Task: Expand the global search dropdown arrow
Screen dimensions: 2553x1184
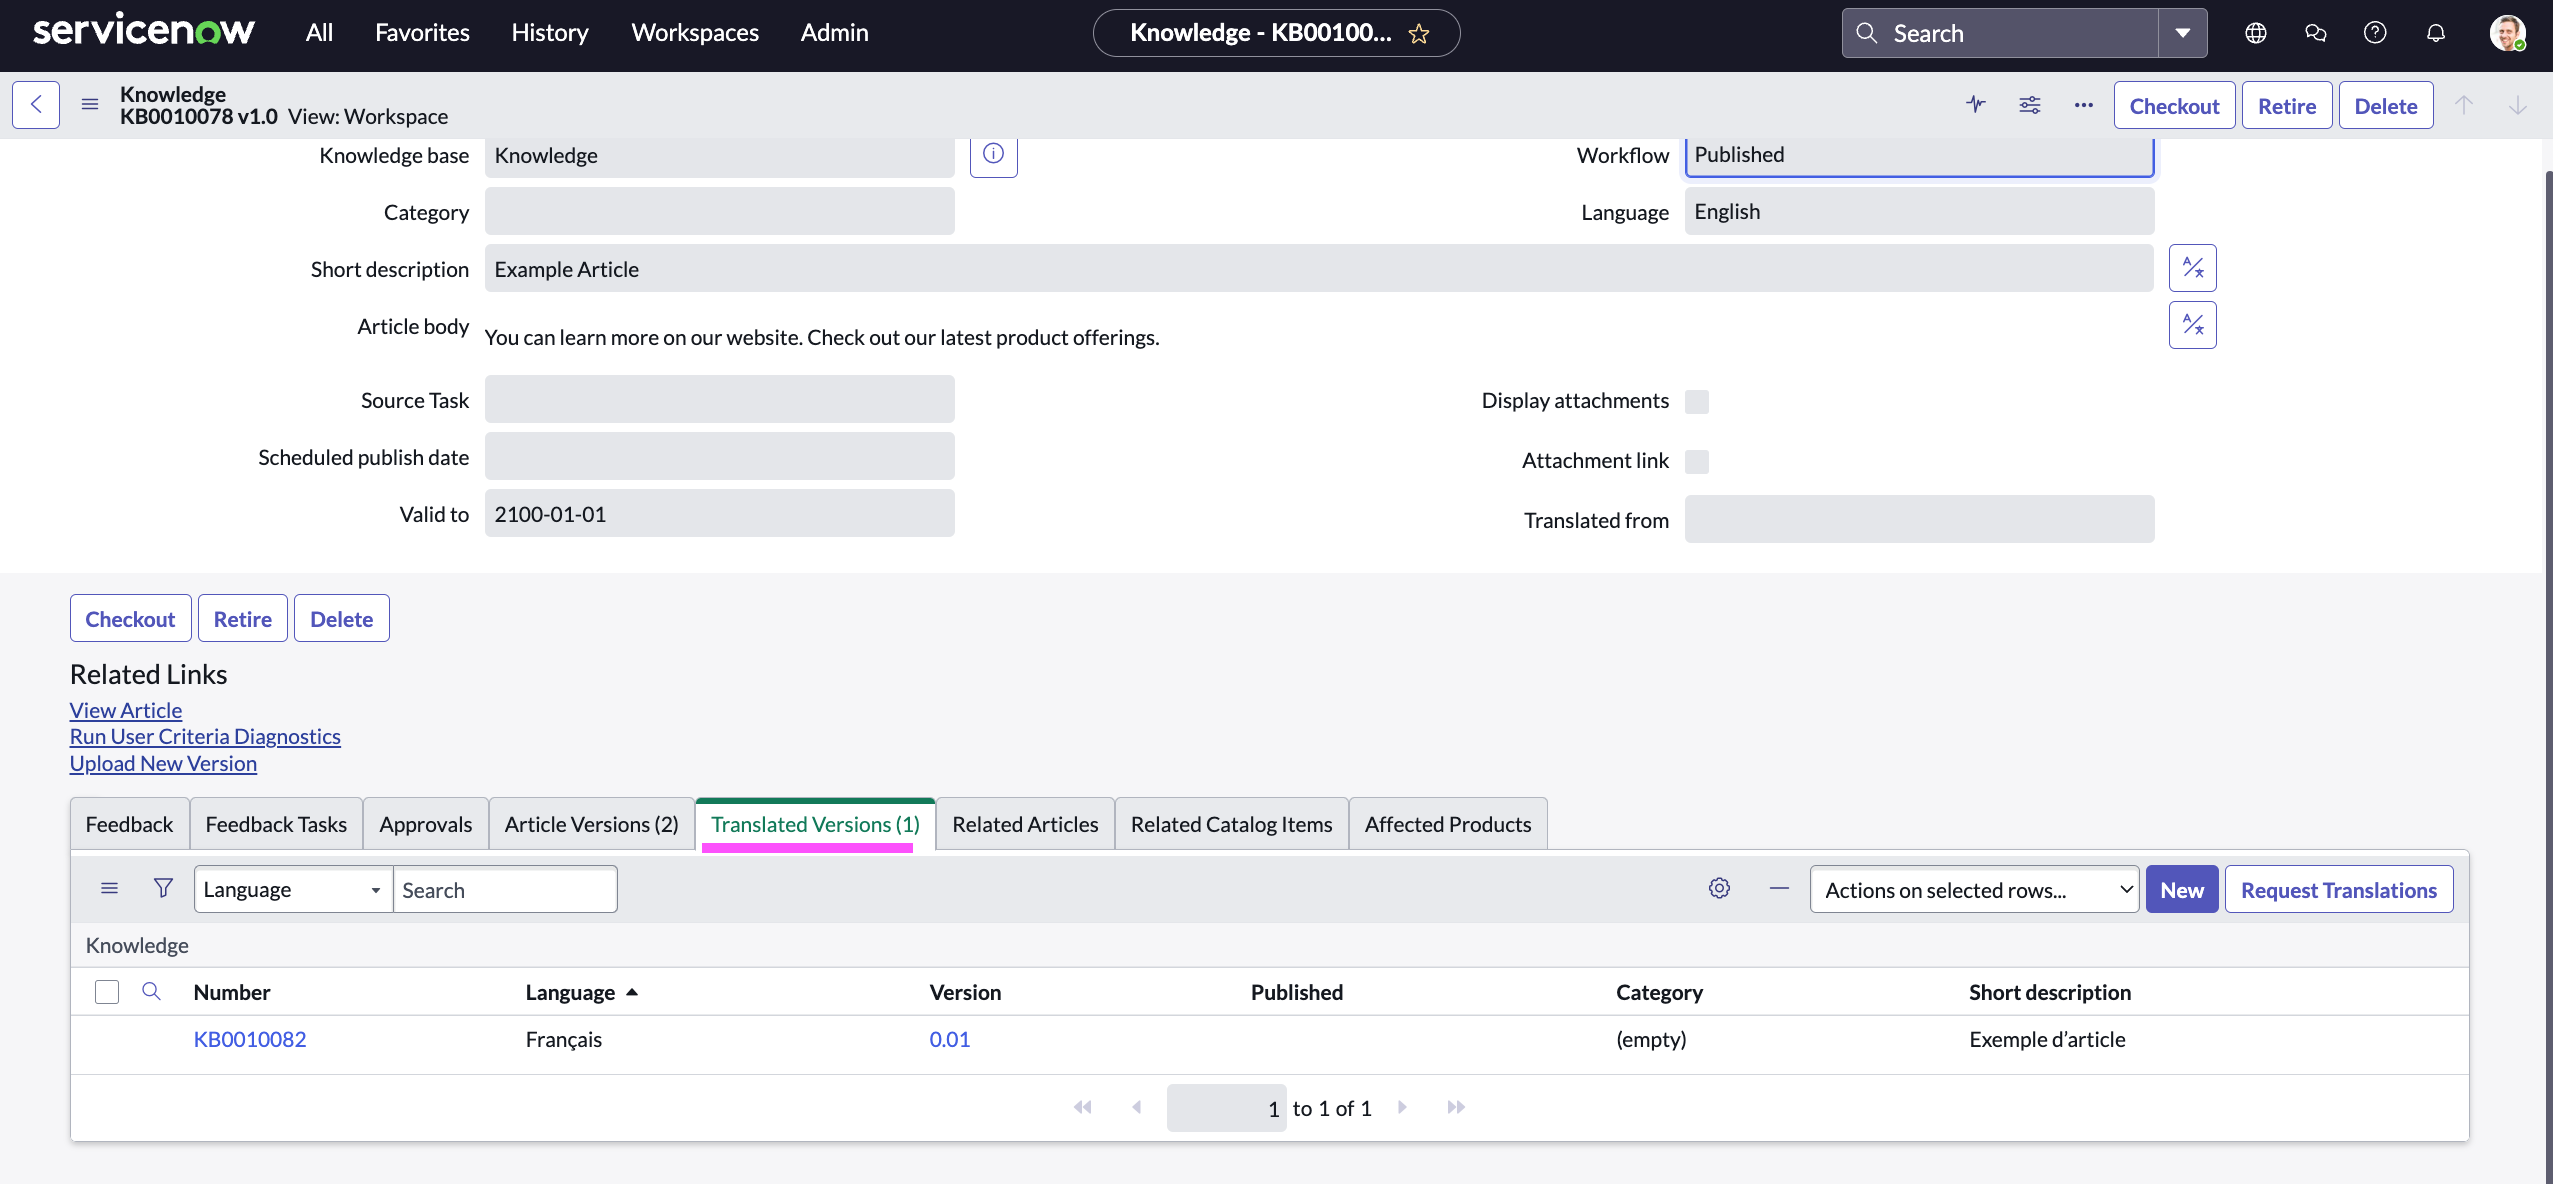Action: [x=2183, y=33]
